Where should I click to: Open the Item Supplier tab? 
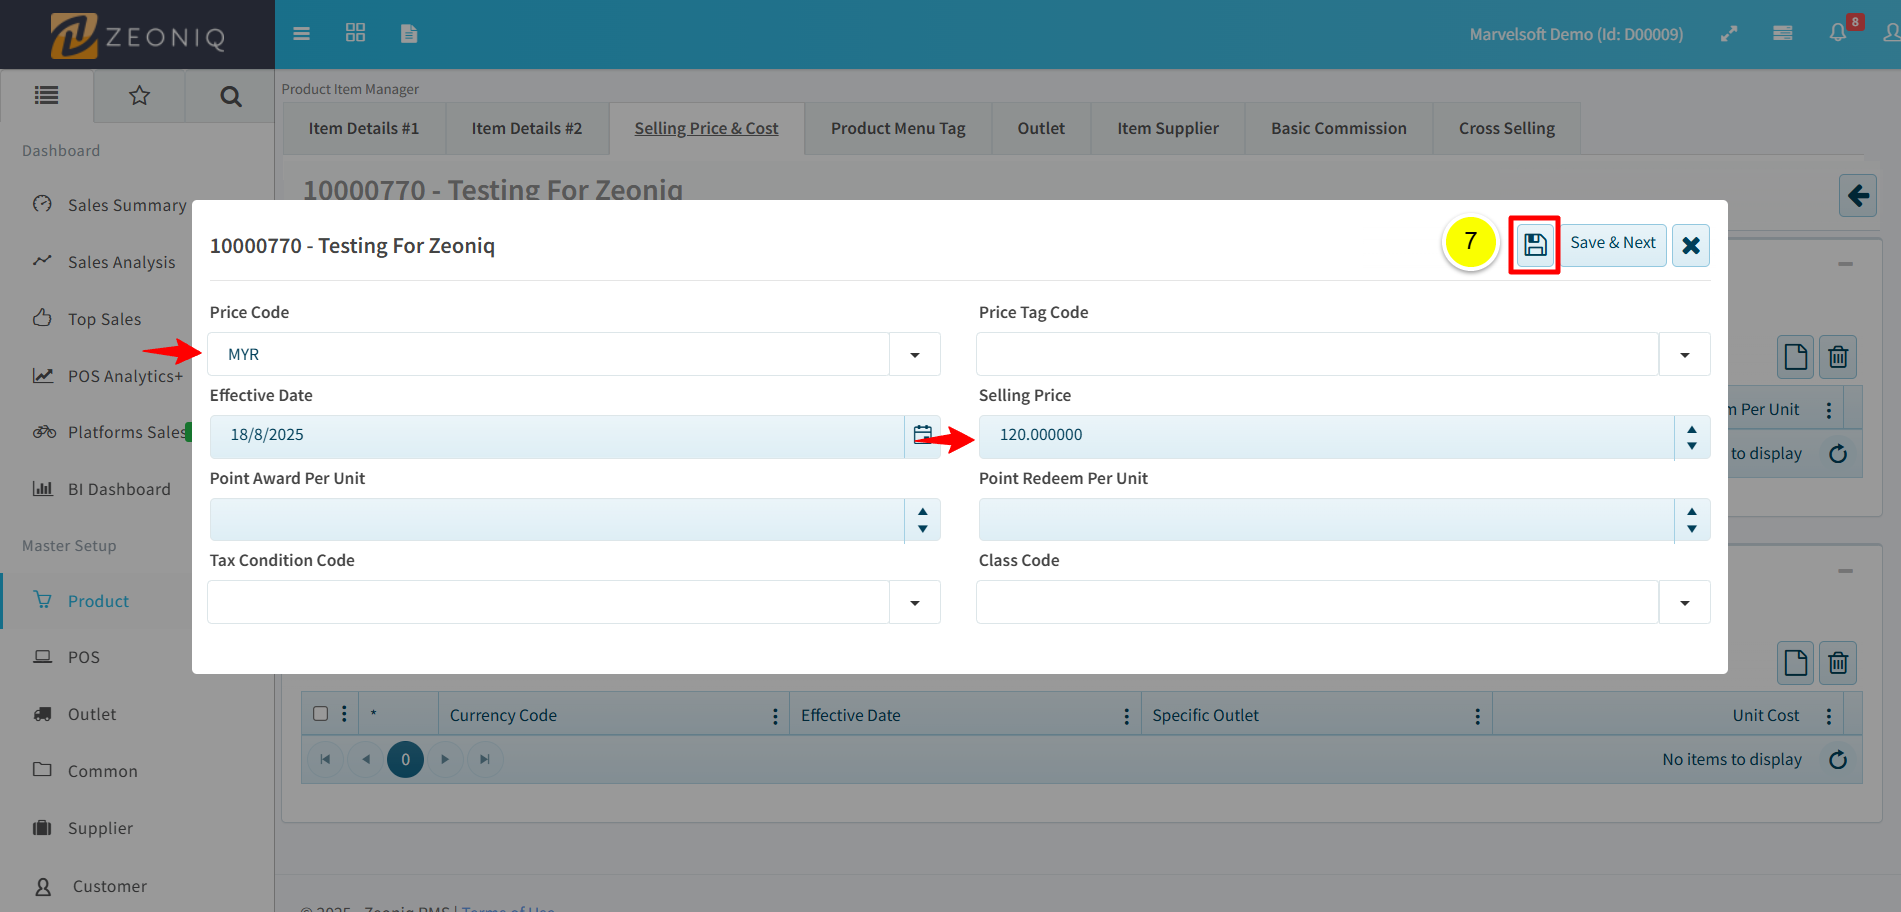click(x=1168, y=129)
